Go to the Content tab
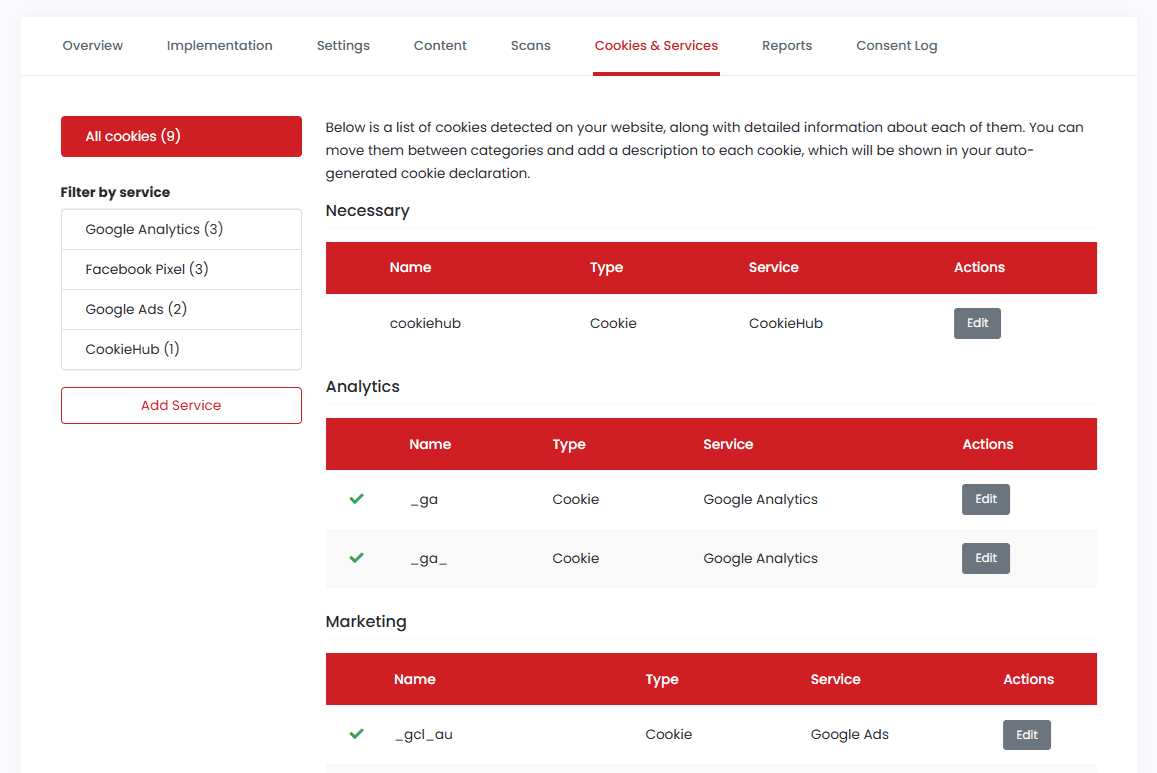Viewport: 1157px width, 773px height. tap(440, 46)
